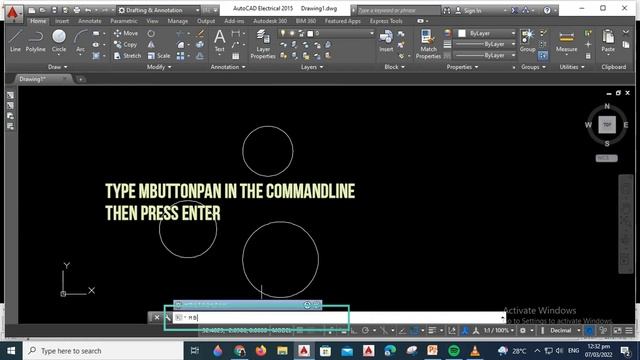Add a new drawing tab with plus

pos(81,80)
